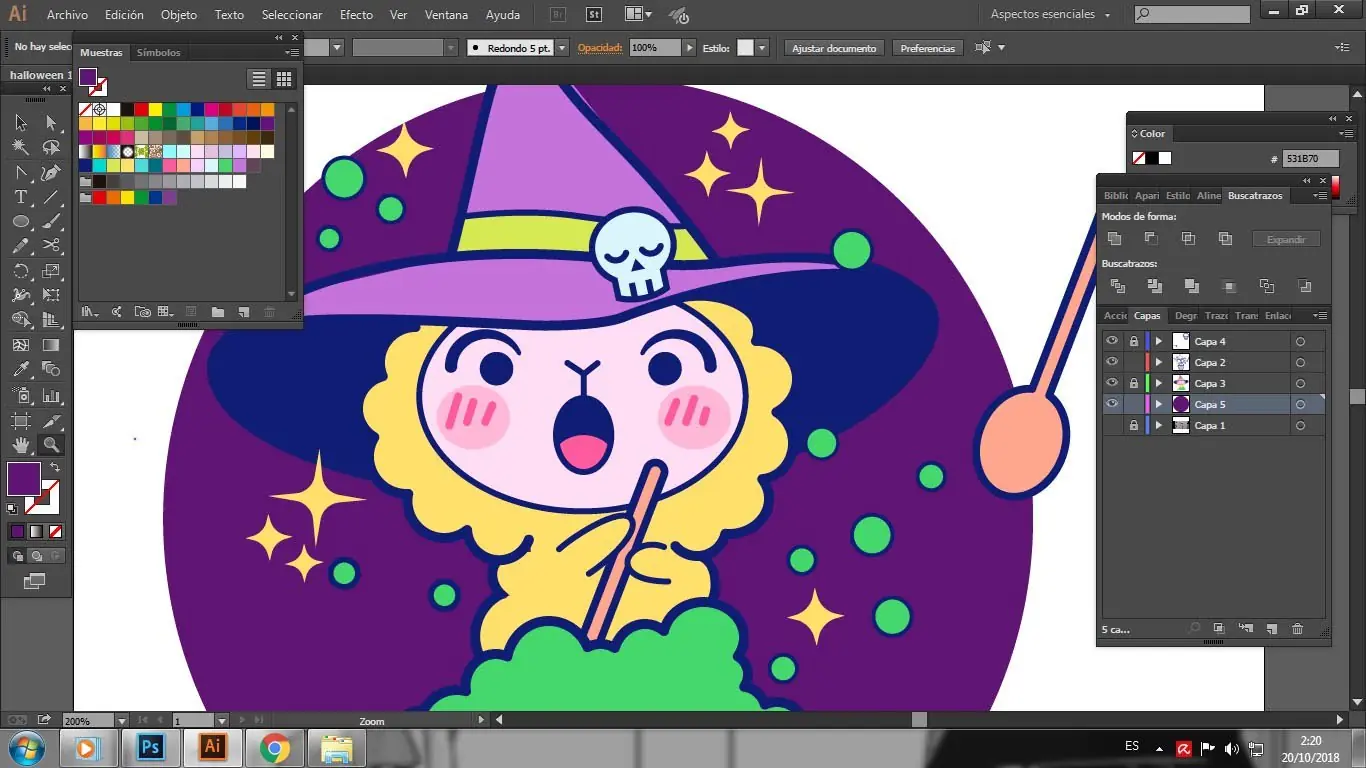Viewport: 1366px width, 768px height.
Task: Show Capa 2 using its visibility box
Action: [1112, 362]
